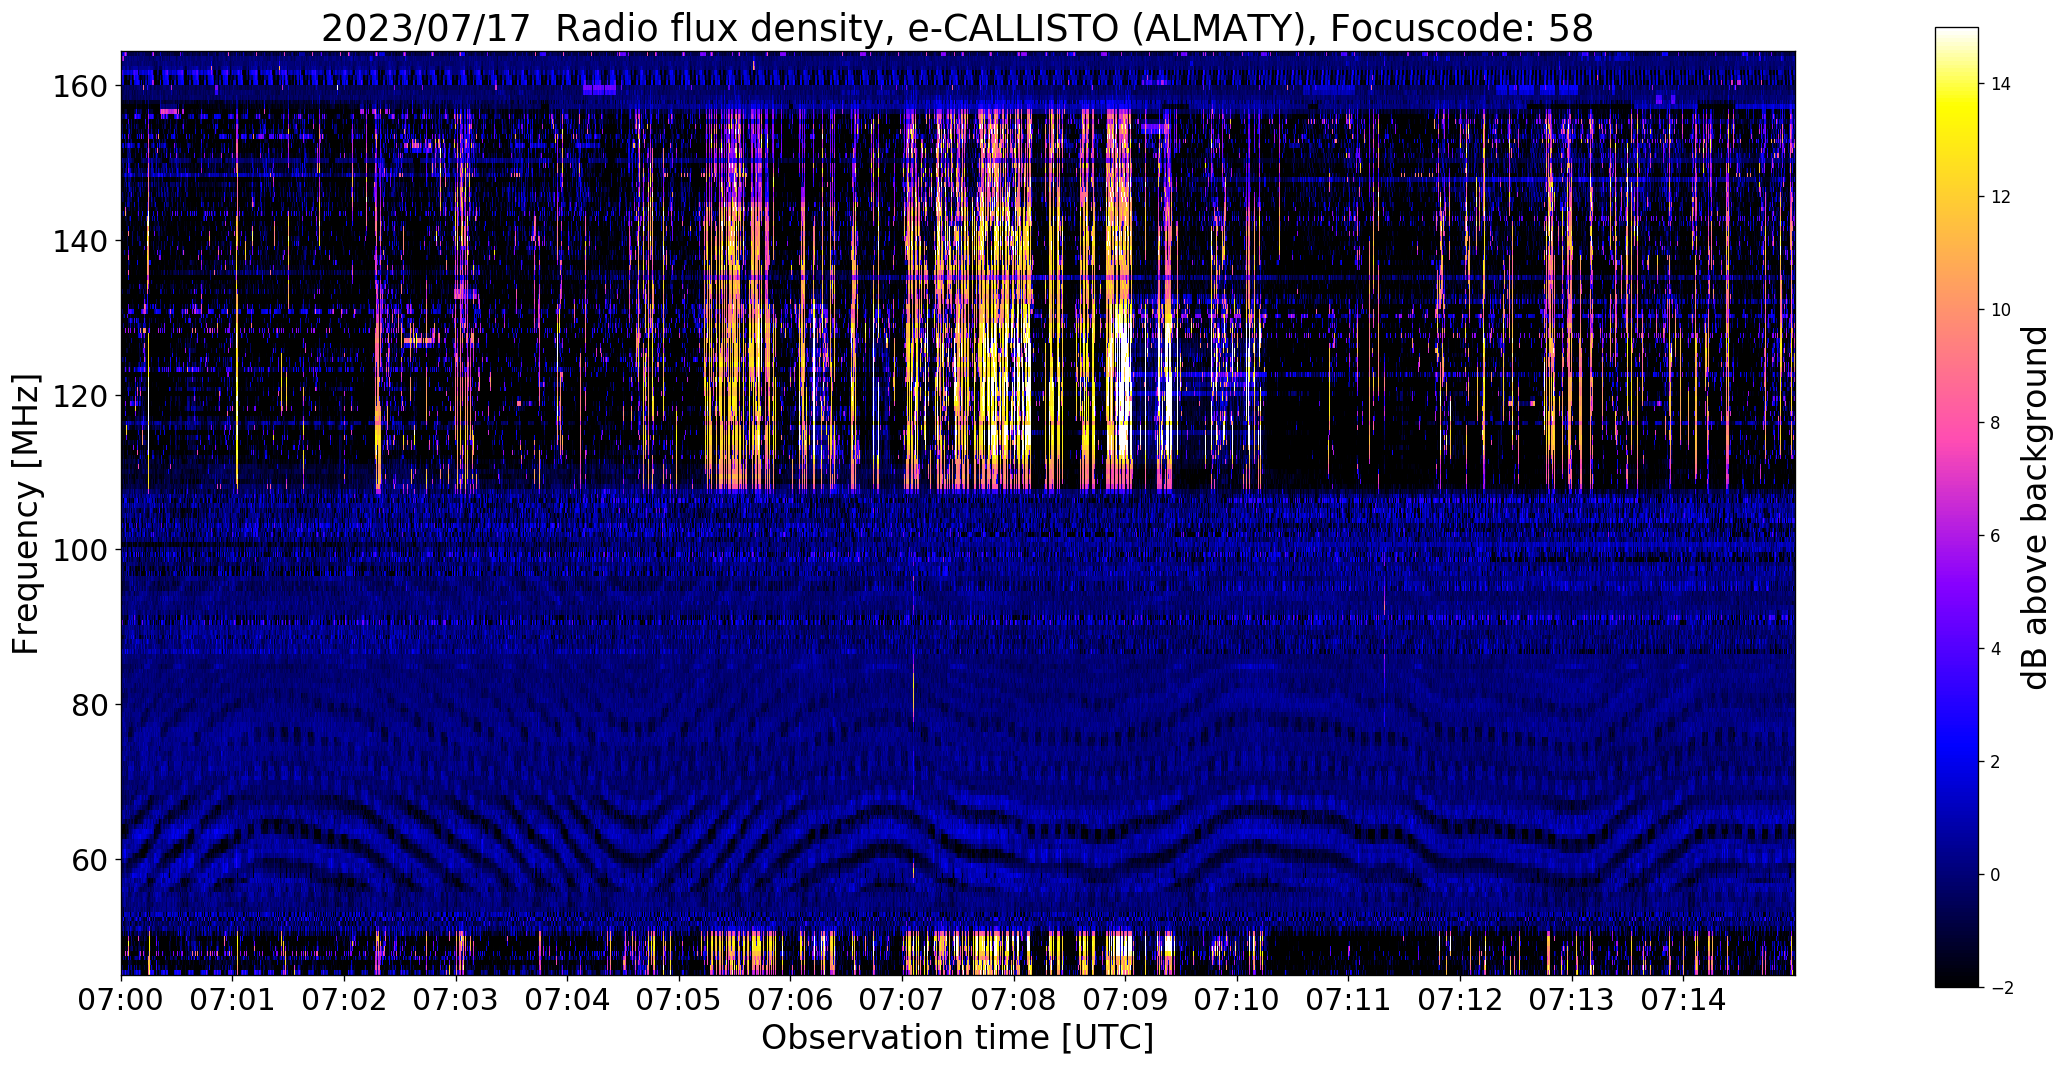Click the 'Frequency [MHz]' axis label

26,514
